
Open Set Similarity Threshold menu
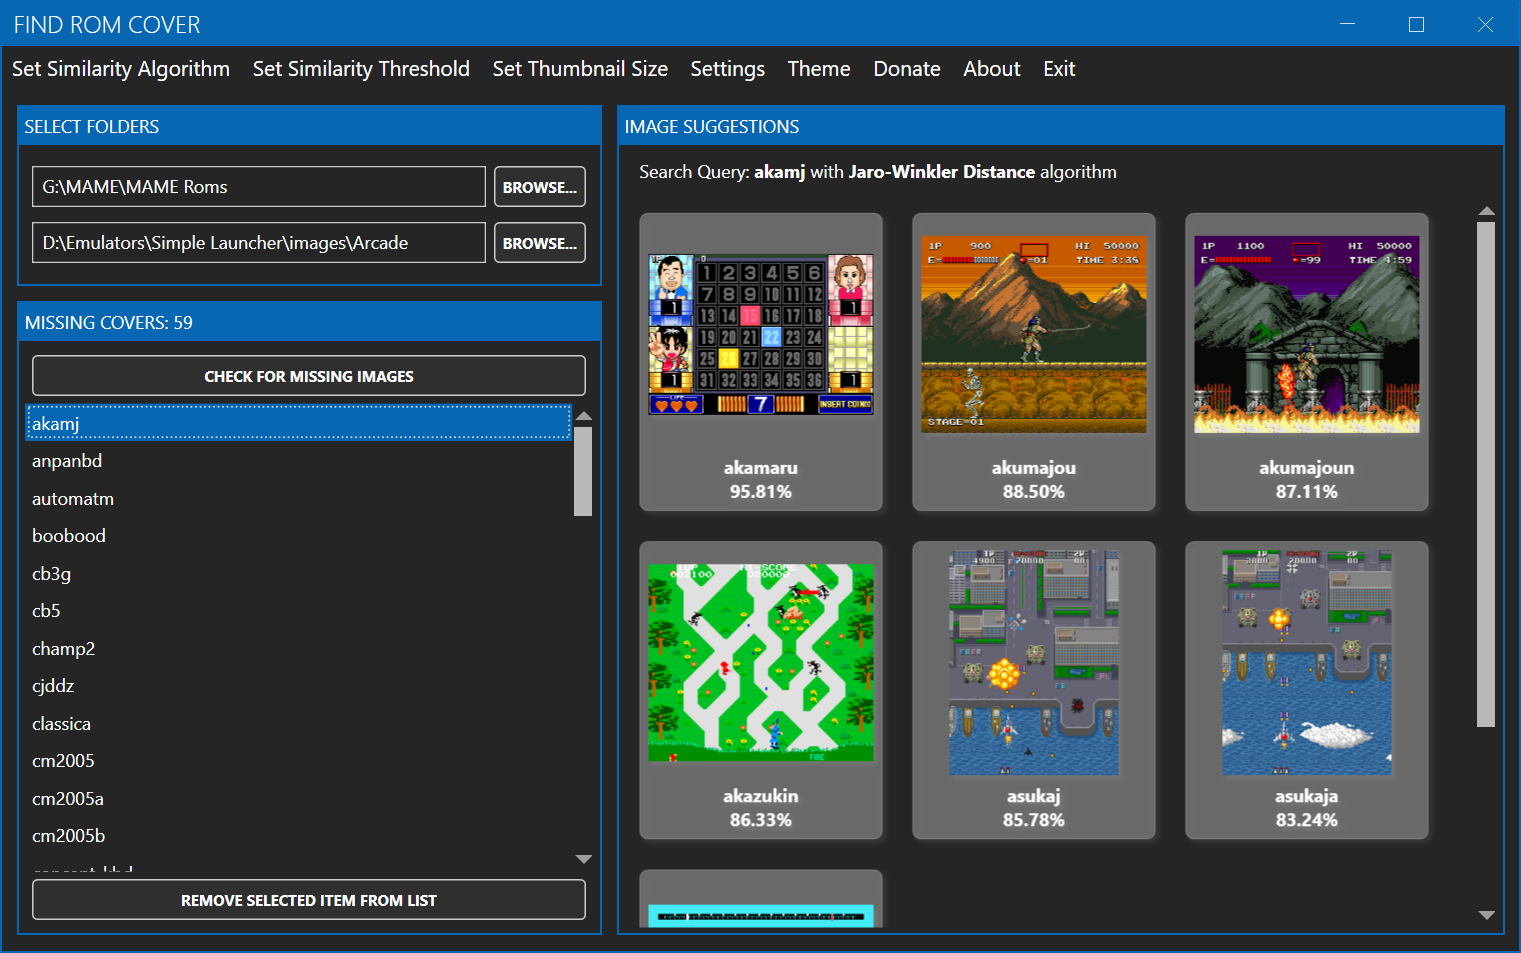pyautogui.click(x=361, y=69)
